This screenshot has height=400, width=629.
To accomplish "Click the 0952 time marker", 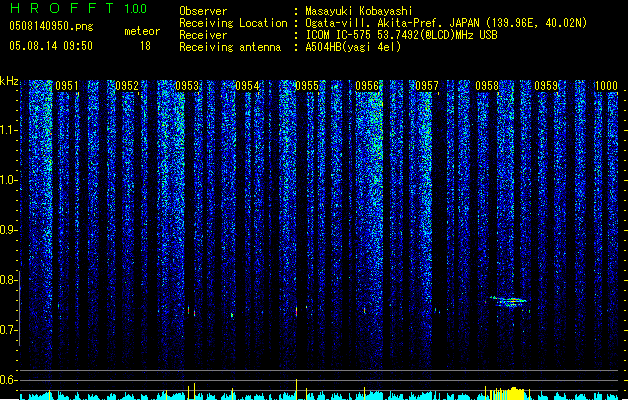I will (127, 86).
